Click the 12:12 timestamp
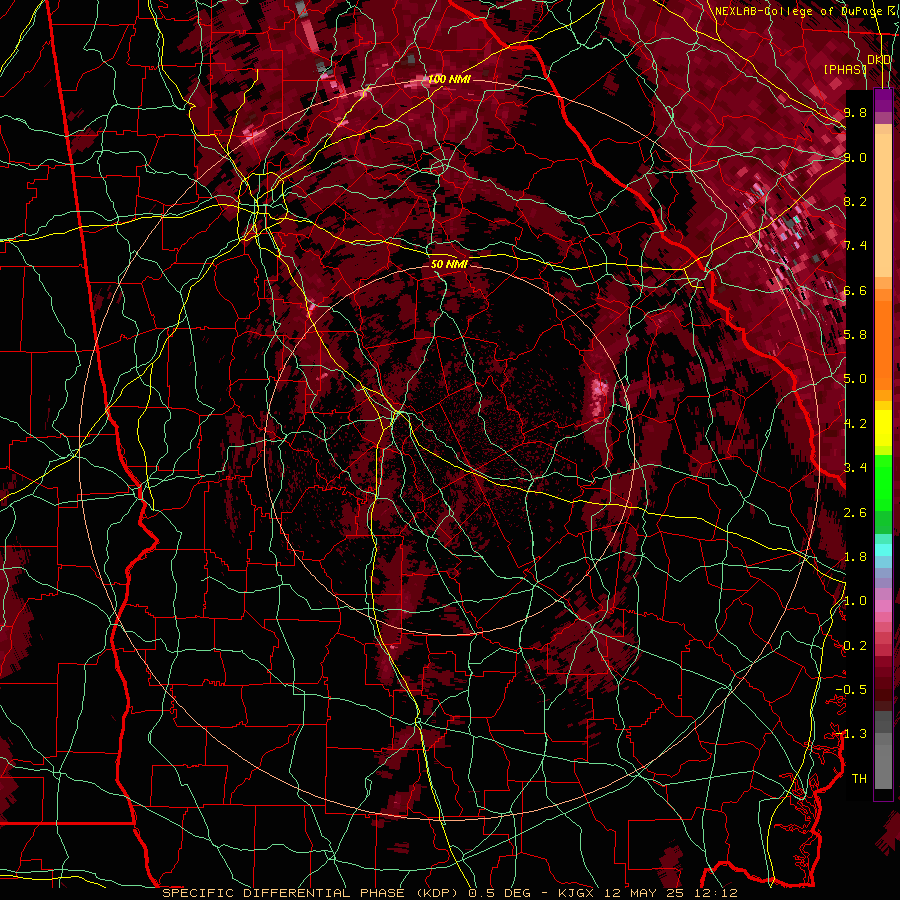 (714, 893)
